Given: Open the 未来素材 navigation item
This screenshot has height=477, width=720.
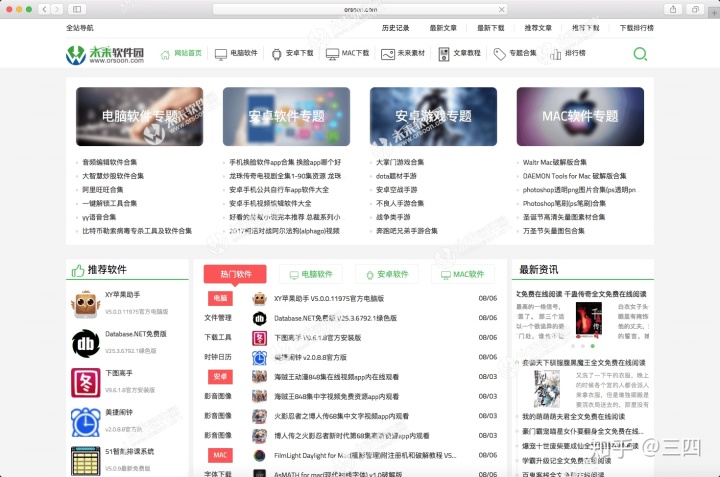Looking at the screenshot, I should 403,54.
